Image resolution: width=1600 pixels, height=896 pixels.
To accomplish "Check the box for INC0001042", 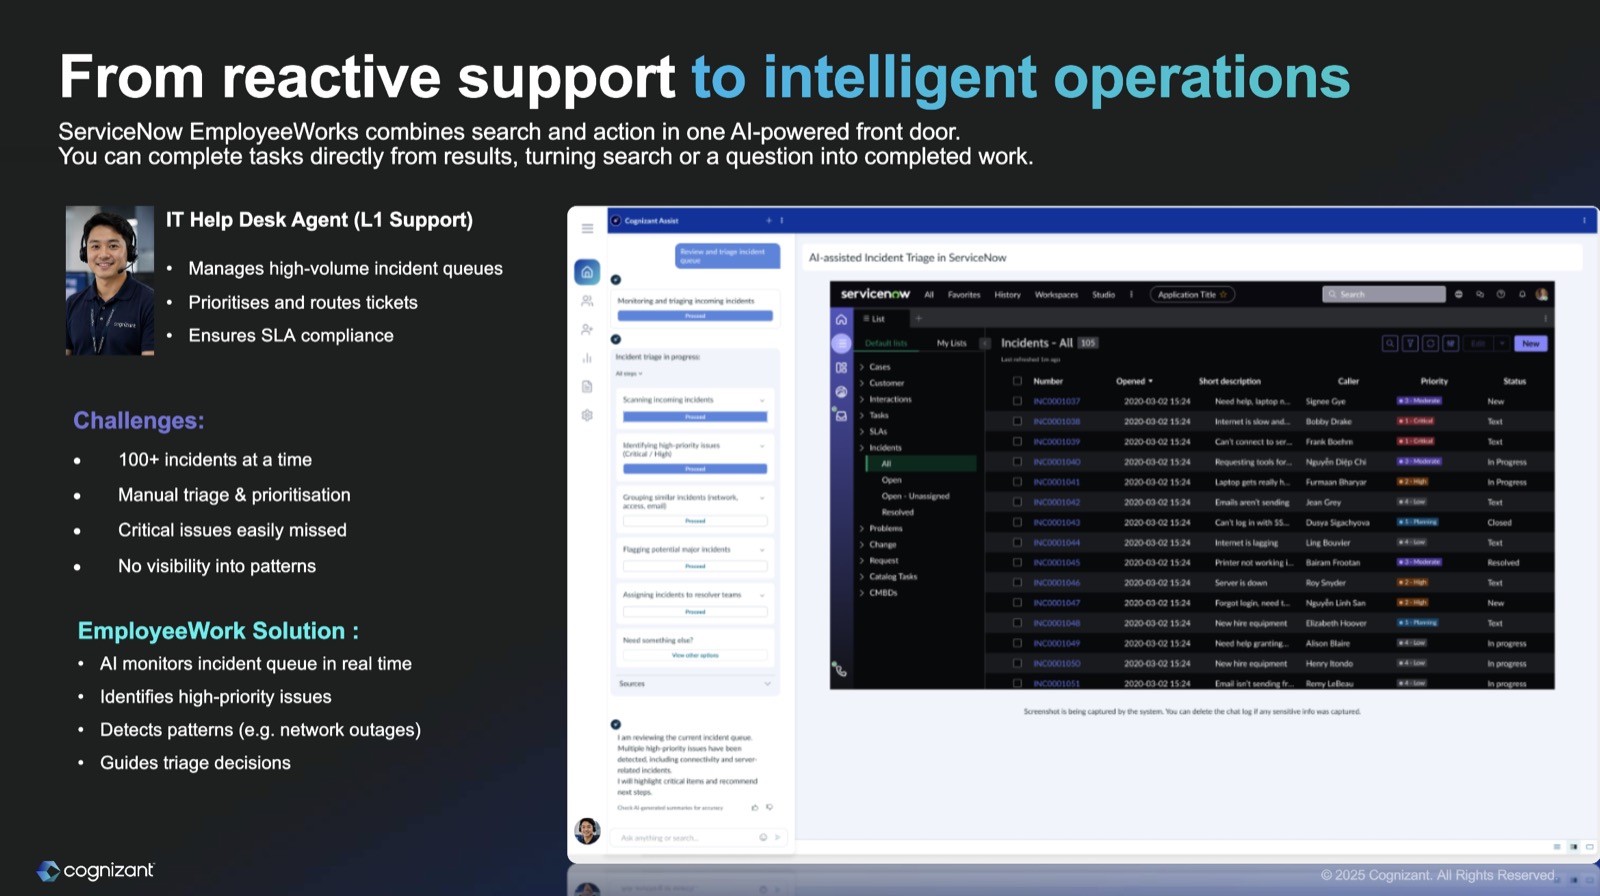I will coord(1017,502).
